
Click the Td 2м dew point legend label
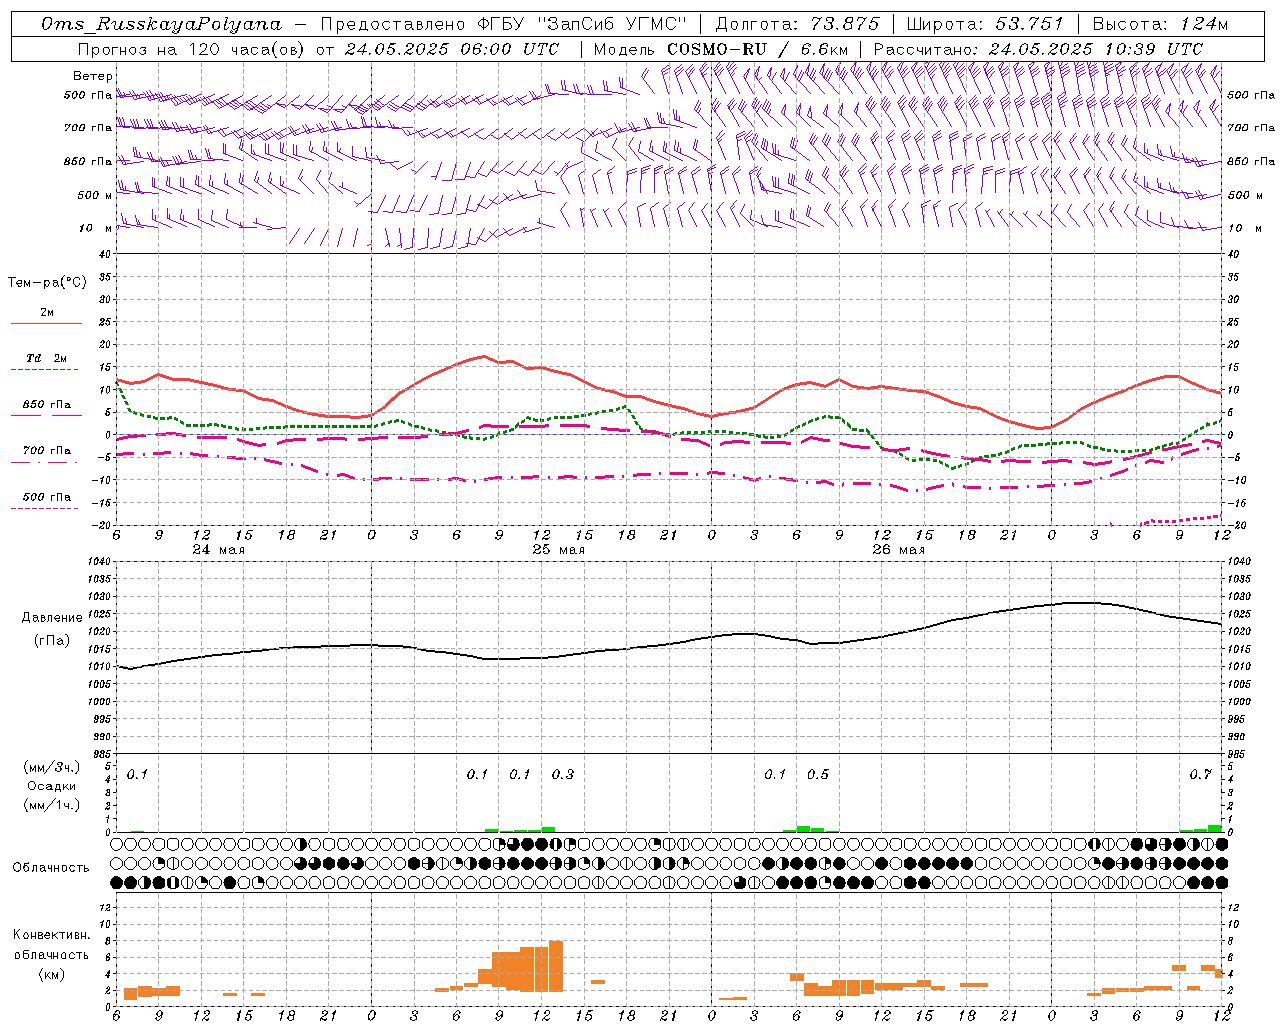tap(47, 358)
